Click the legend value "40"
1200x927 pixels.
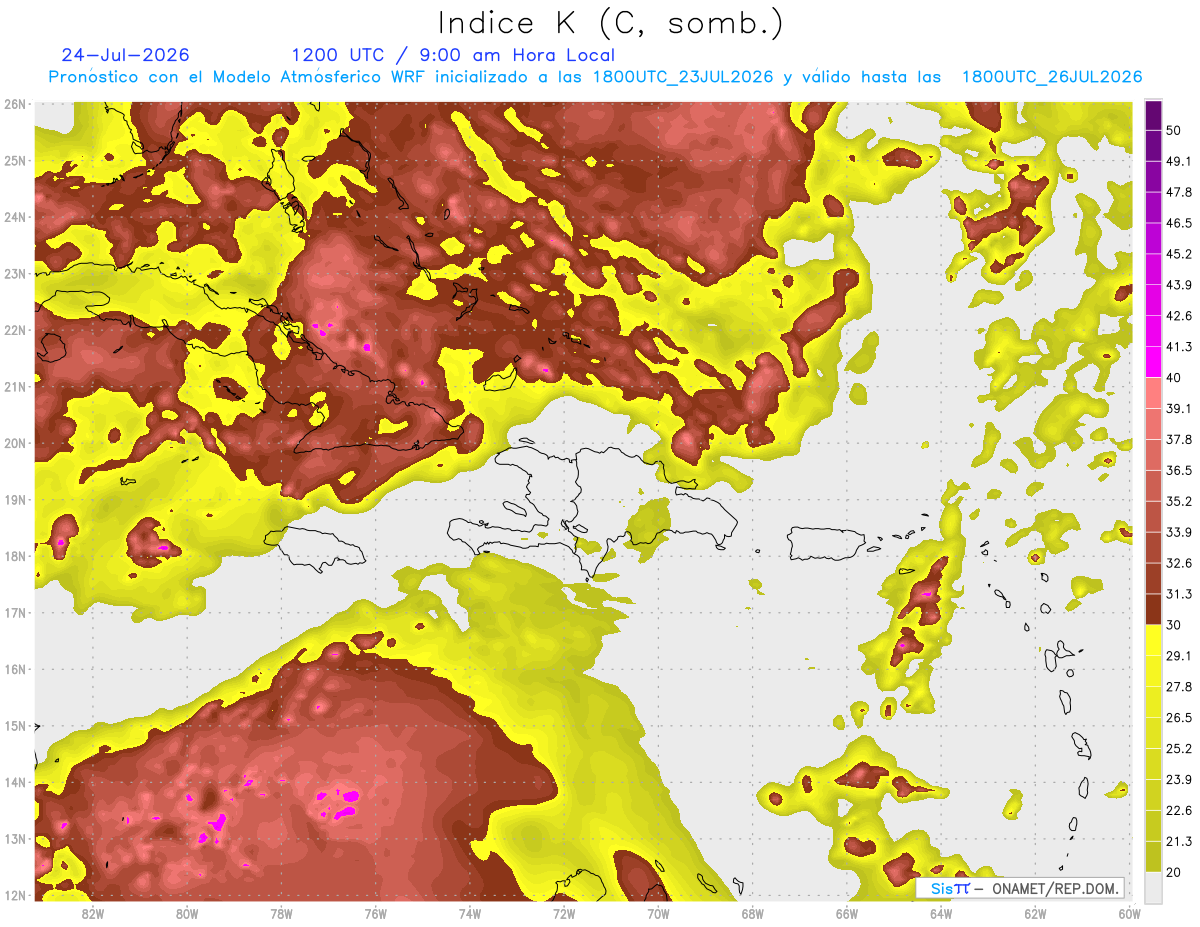tap(1174, 378)
